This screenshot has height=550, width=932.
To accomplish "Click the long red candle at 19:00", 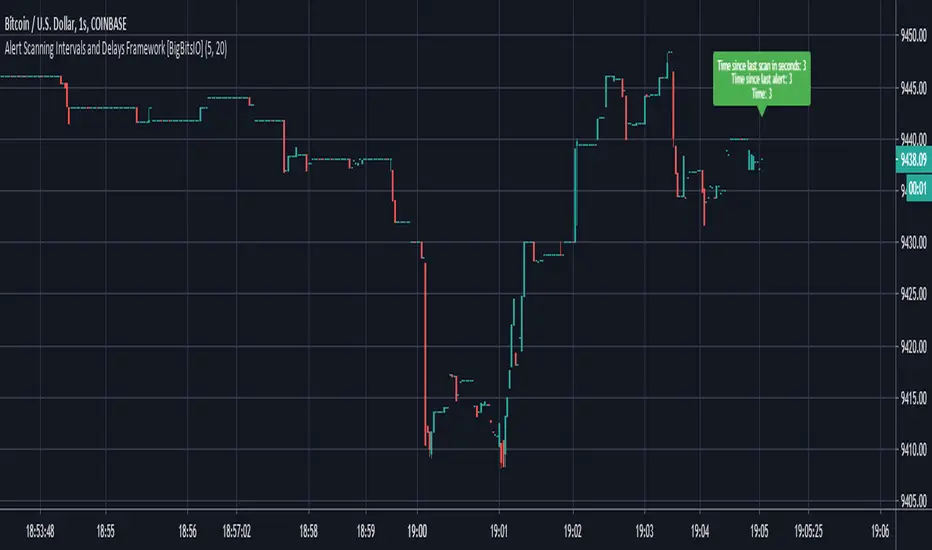I will 425,340.
